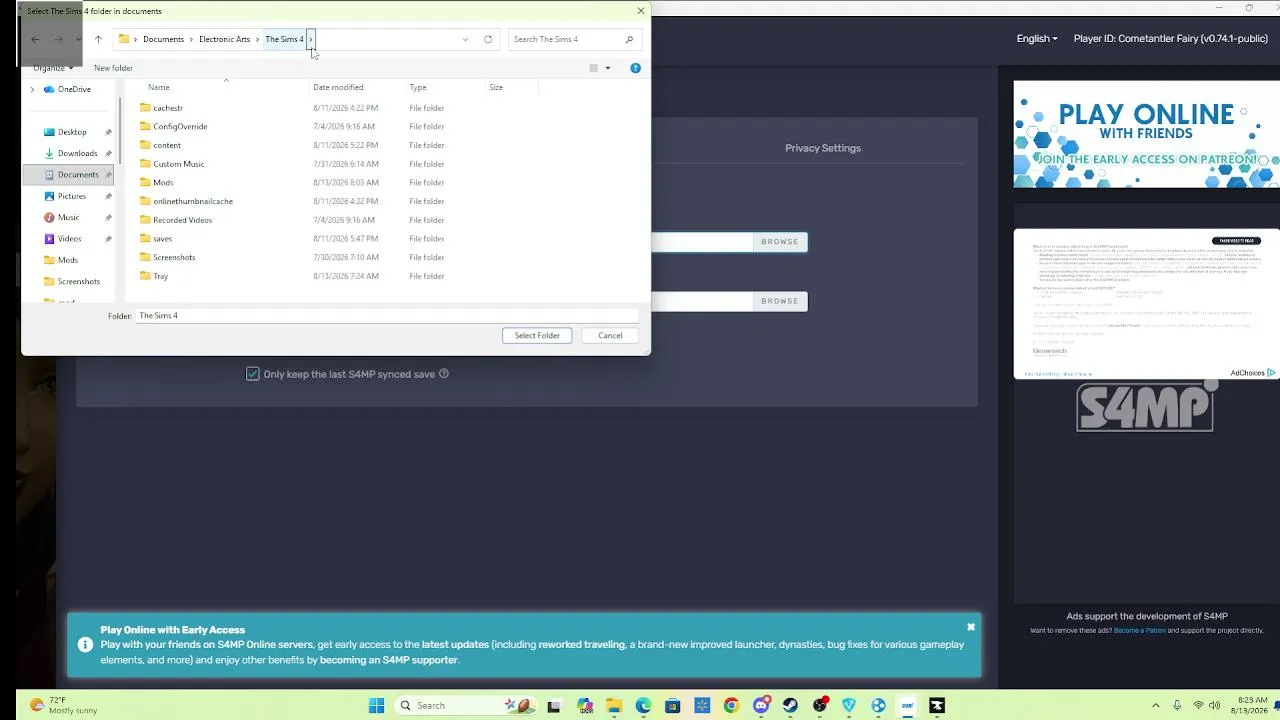Click the upper BROWSE button in S4MP
Viewport: 1280px width, 720px height.
780,241
